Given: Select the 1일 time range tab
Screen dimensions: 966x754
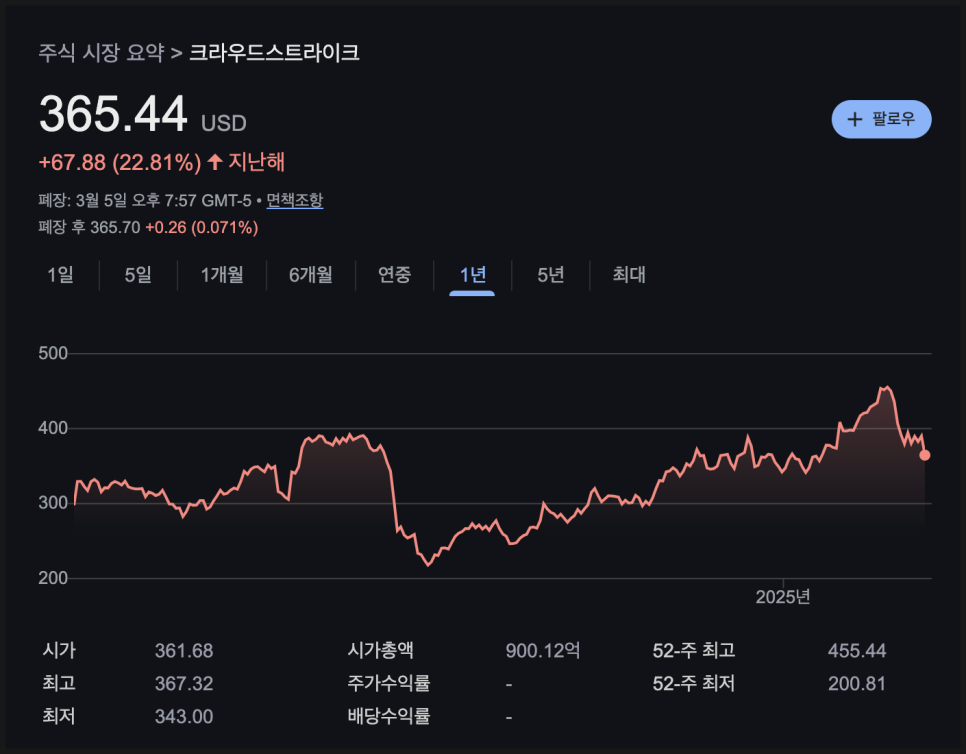Looking at the screenshot, I should tap(60, 275).
